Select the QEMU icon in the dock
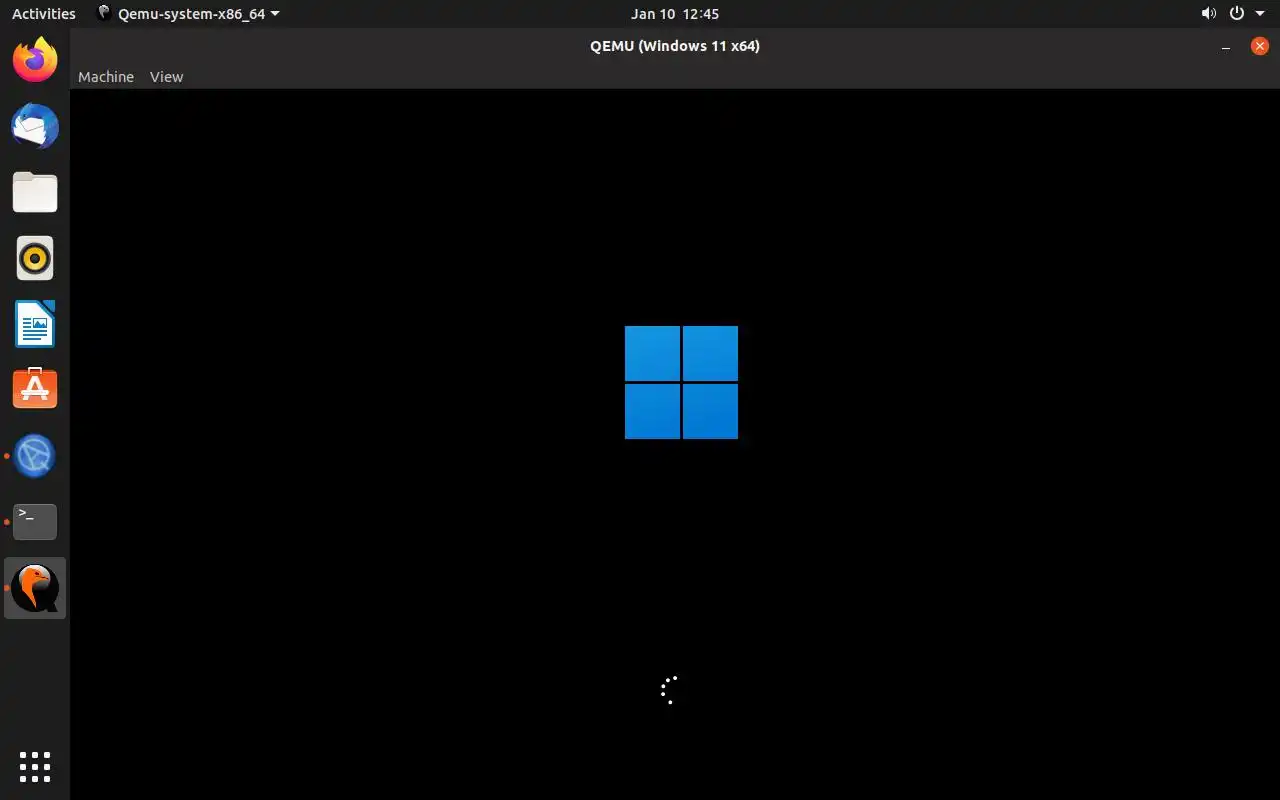The width and height of the screenshot is (1280, 800). [x=35, y=588]
